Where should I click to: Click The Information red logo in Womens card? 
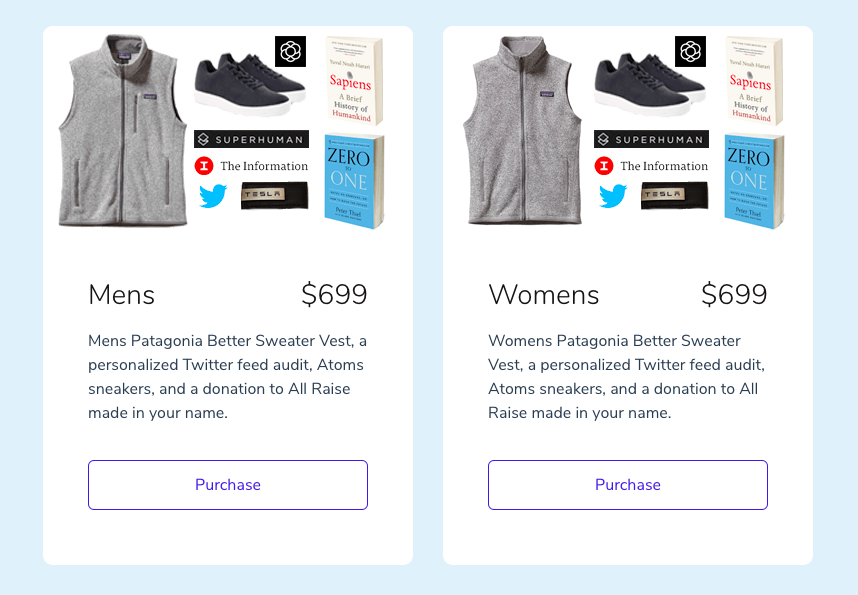[604, 166]
